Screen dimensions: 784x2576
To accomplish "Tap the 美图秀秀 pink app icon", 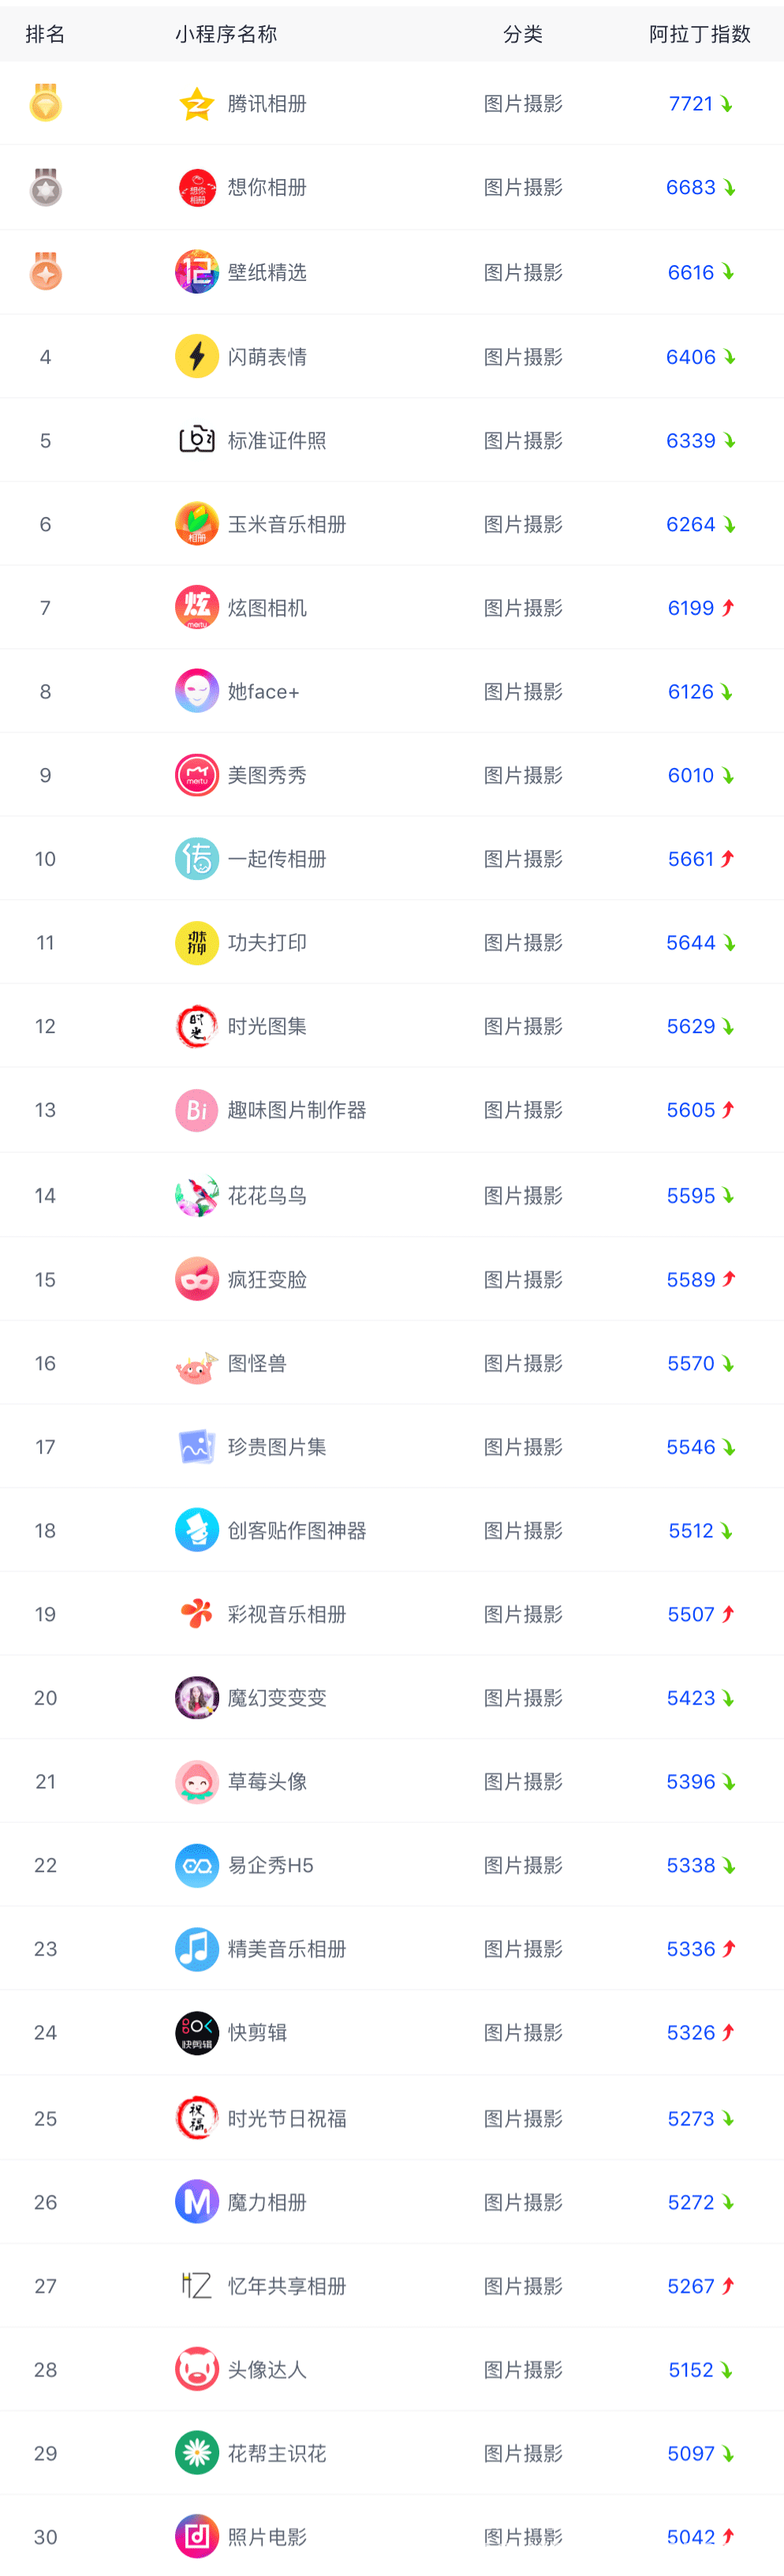I will click(197, 775).
